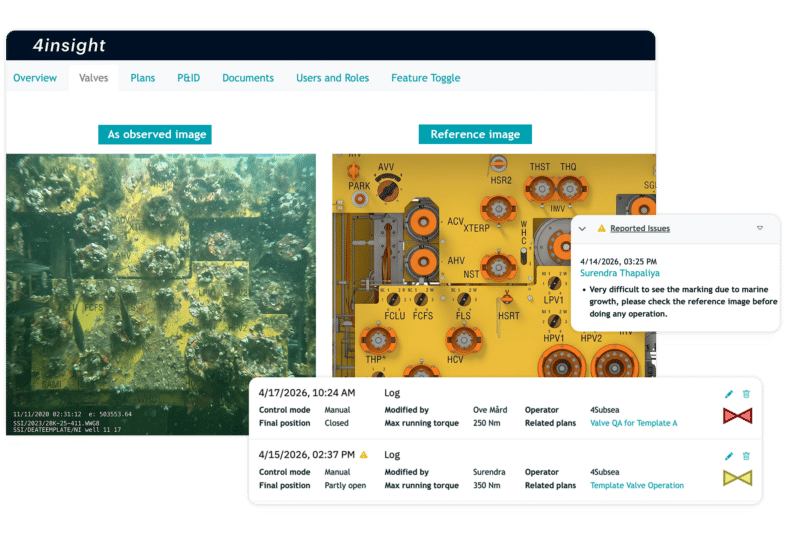The width and height of the screenshot is (796, 537).
Task: Click the red closed valve symbol
Action: 738,416
